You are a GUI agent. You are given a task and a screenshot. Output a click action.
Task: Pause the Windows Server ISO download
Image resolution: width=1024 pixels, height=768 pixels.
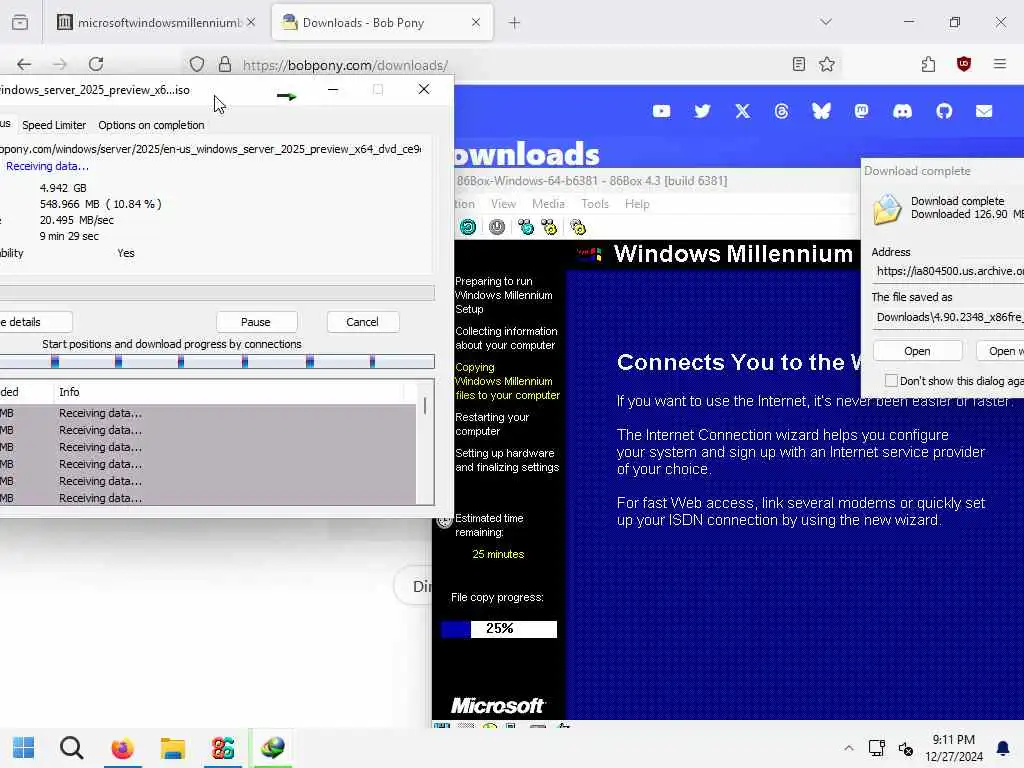click(256, 322)
